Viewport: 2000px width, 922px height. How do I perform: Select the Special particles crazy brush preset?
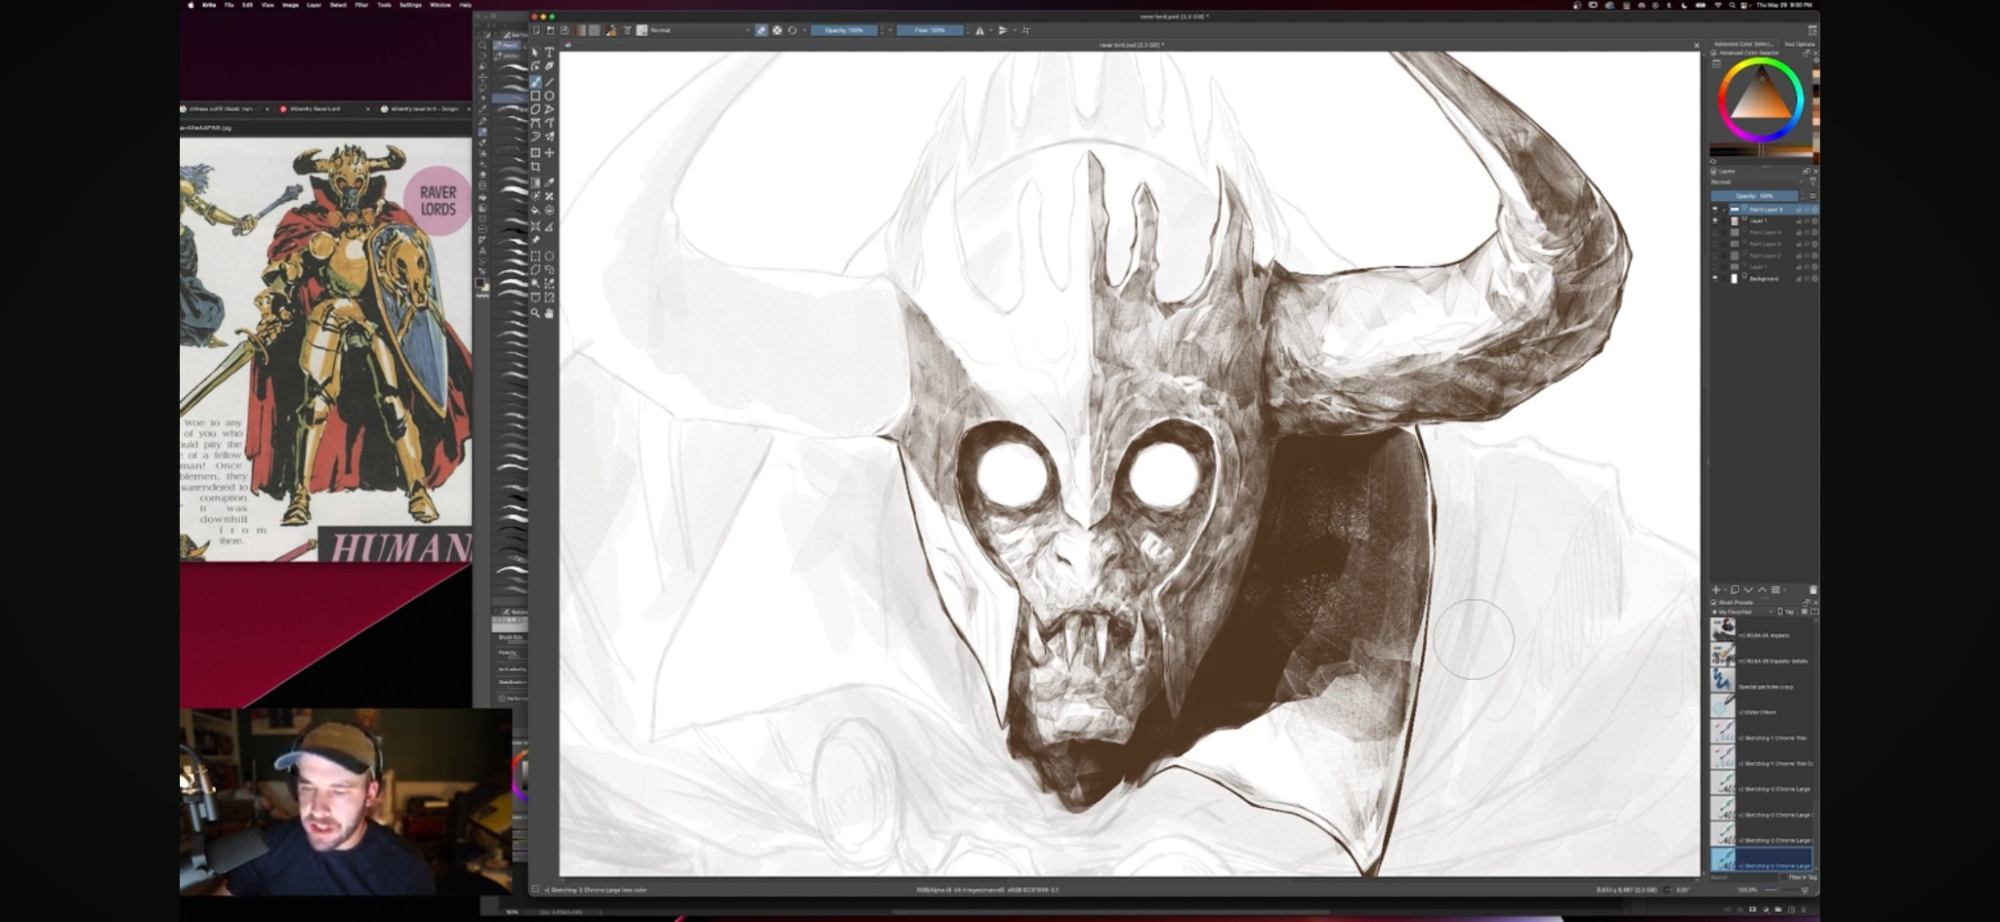pos(1764,687)
